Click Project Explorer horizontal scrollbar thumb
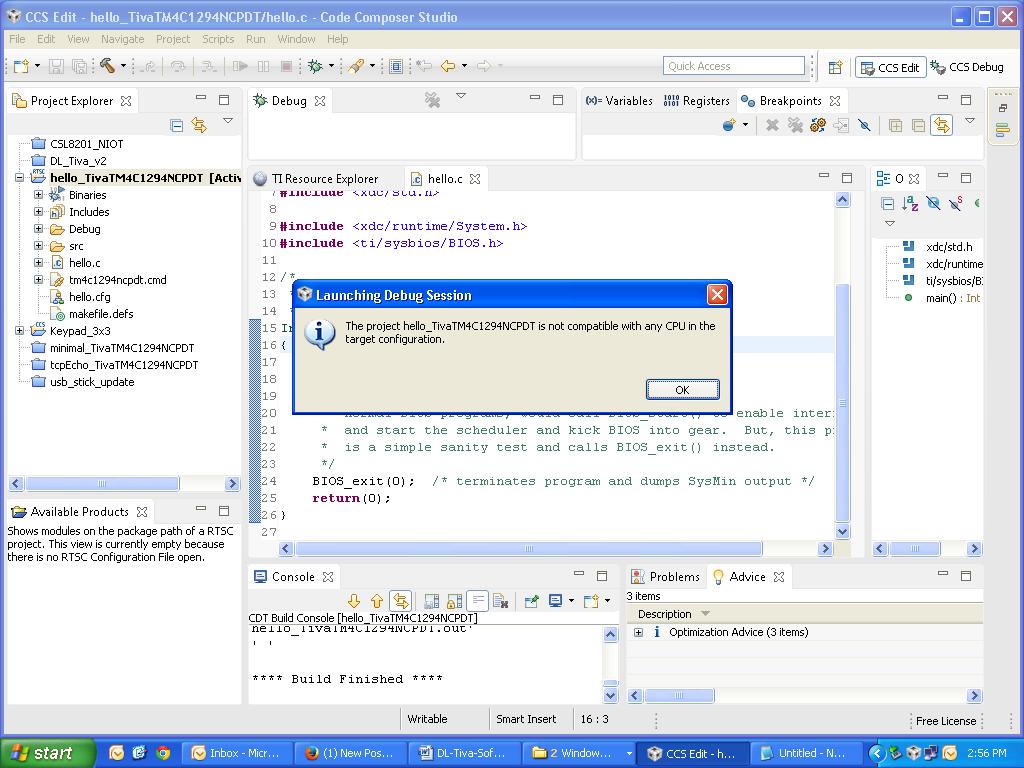 103,484
